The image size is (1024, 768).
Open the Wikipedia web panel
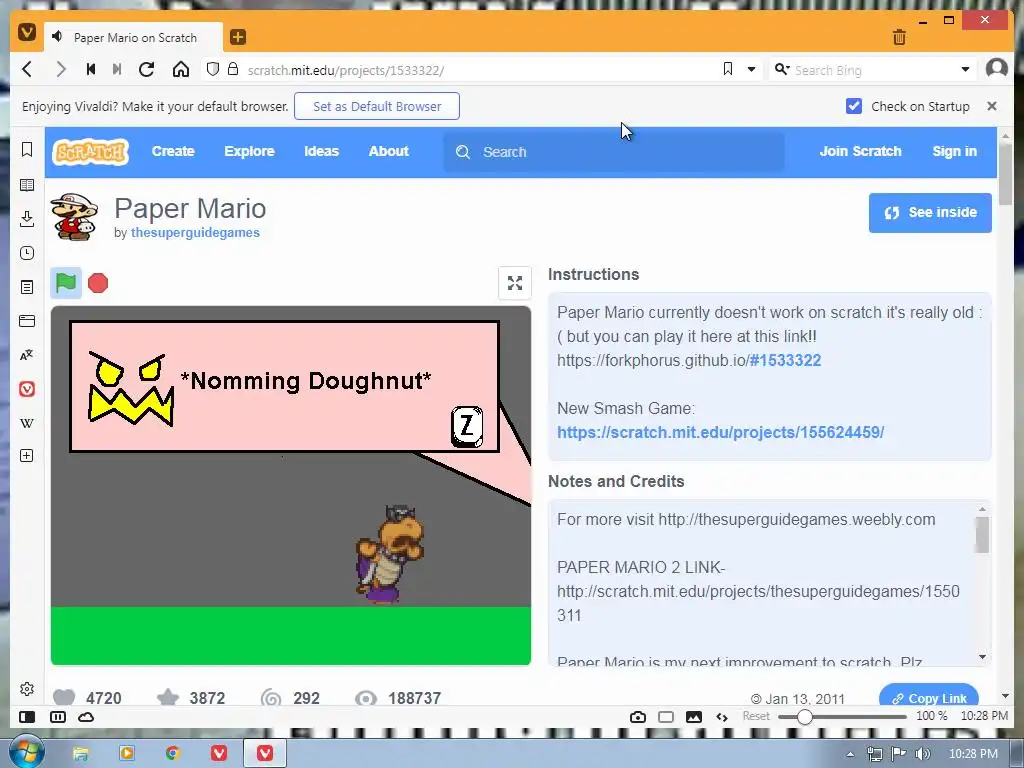coord(27,423)
